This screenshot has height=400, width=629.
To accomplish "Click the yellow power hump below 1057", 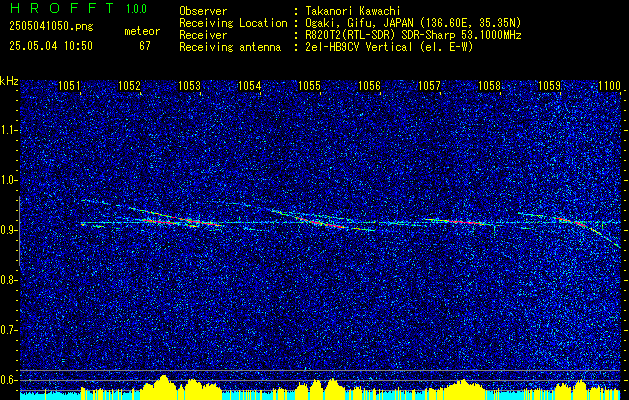I will click(463, 388).
